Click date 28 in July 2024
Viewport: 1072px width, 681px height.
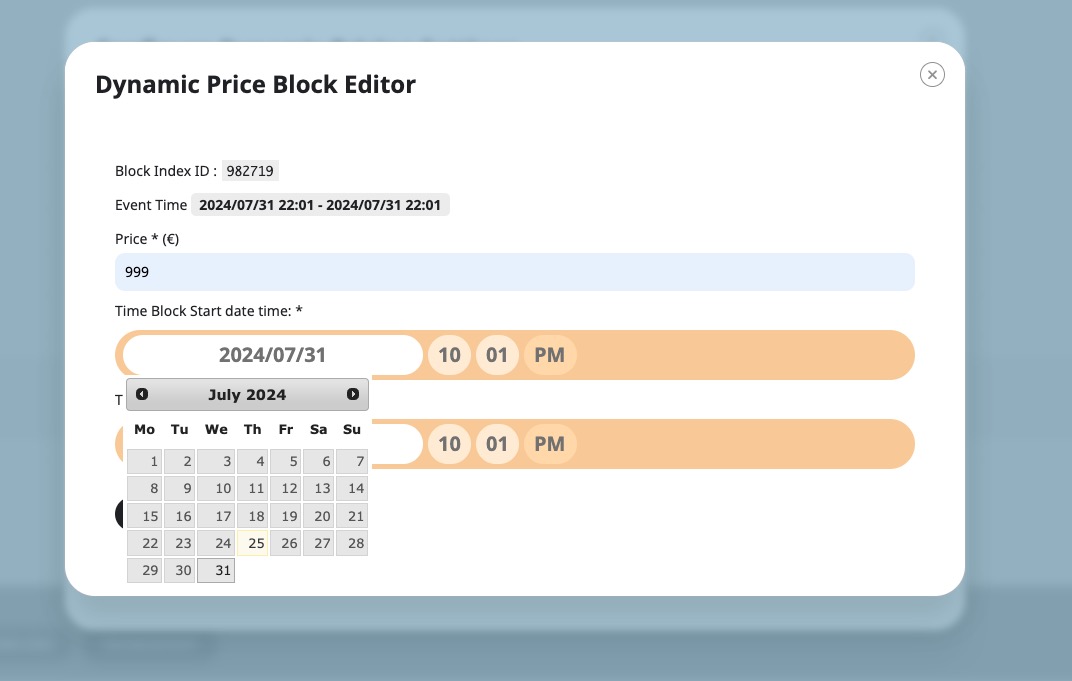[352, 544]
